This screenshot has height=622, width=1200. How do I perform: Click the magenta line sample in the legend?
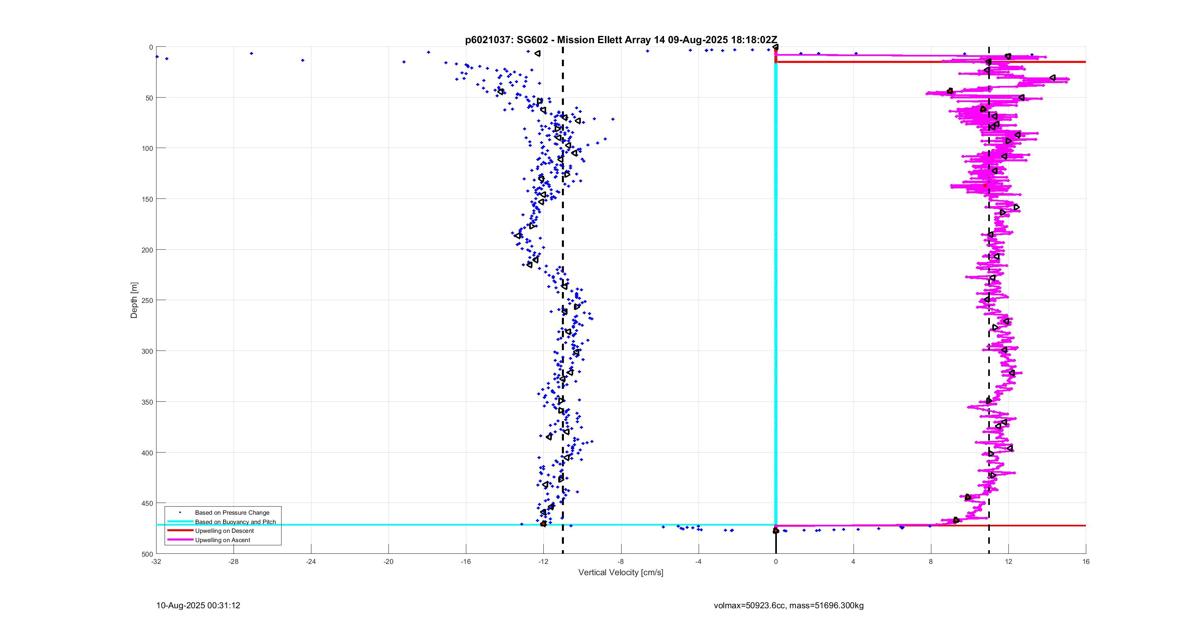pyautogui.click(x=179, y=539)
